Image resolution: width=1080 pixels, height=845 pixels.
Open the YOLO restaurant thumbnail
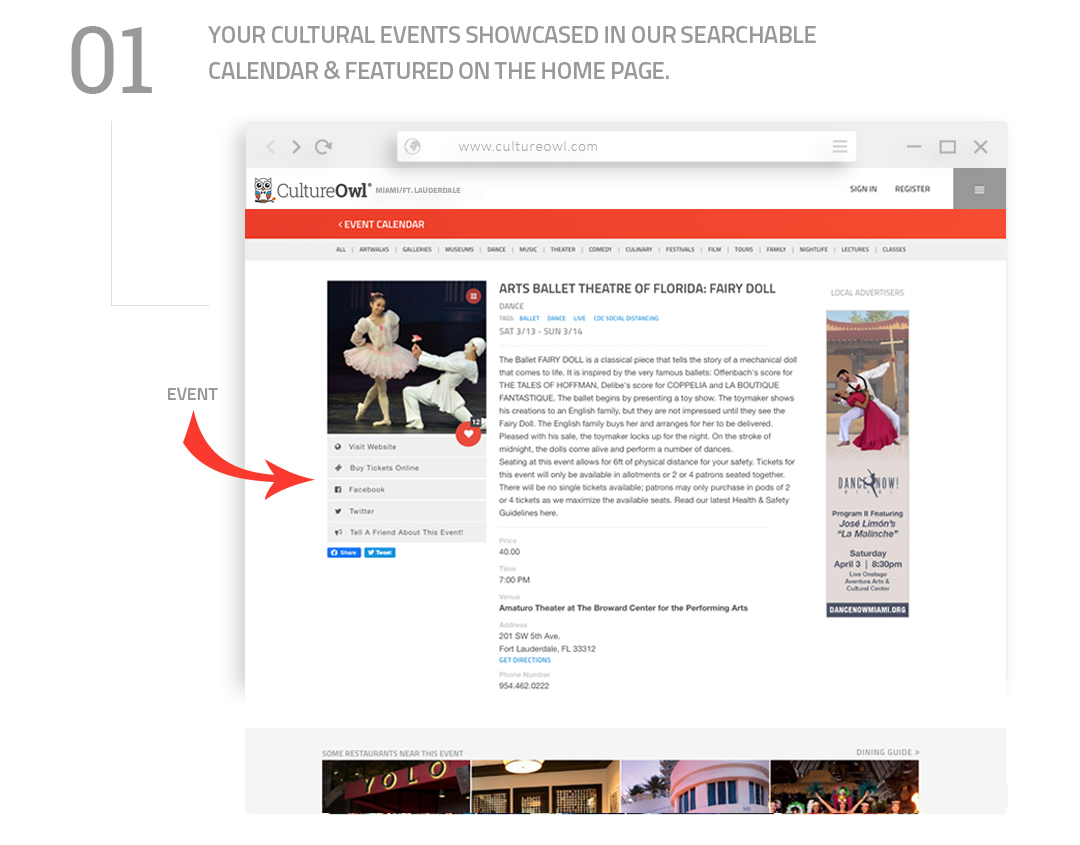click(396, 786)
